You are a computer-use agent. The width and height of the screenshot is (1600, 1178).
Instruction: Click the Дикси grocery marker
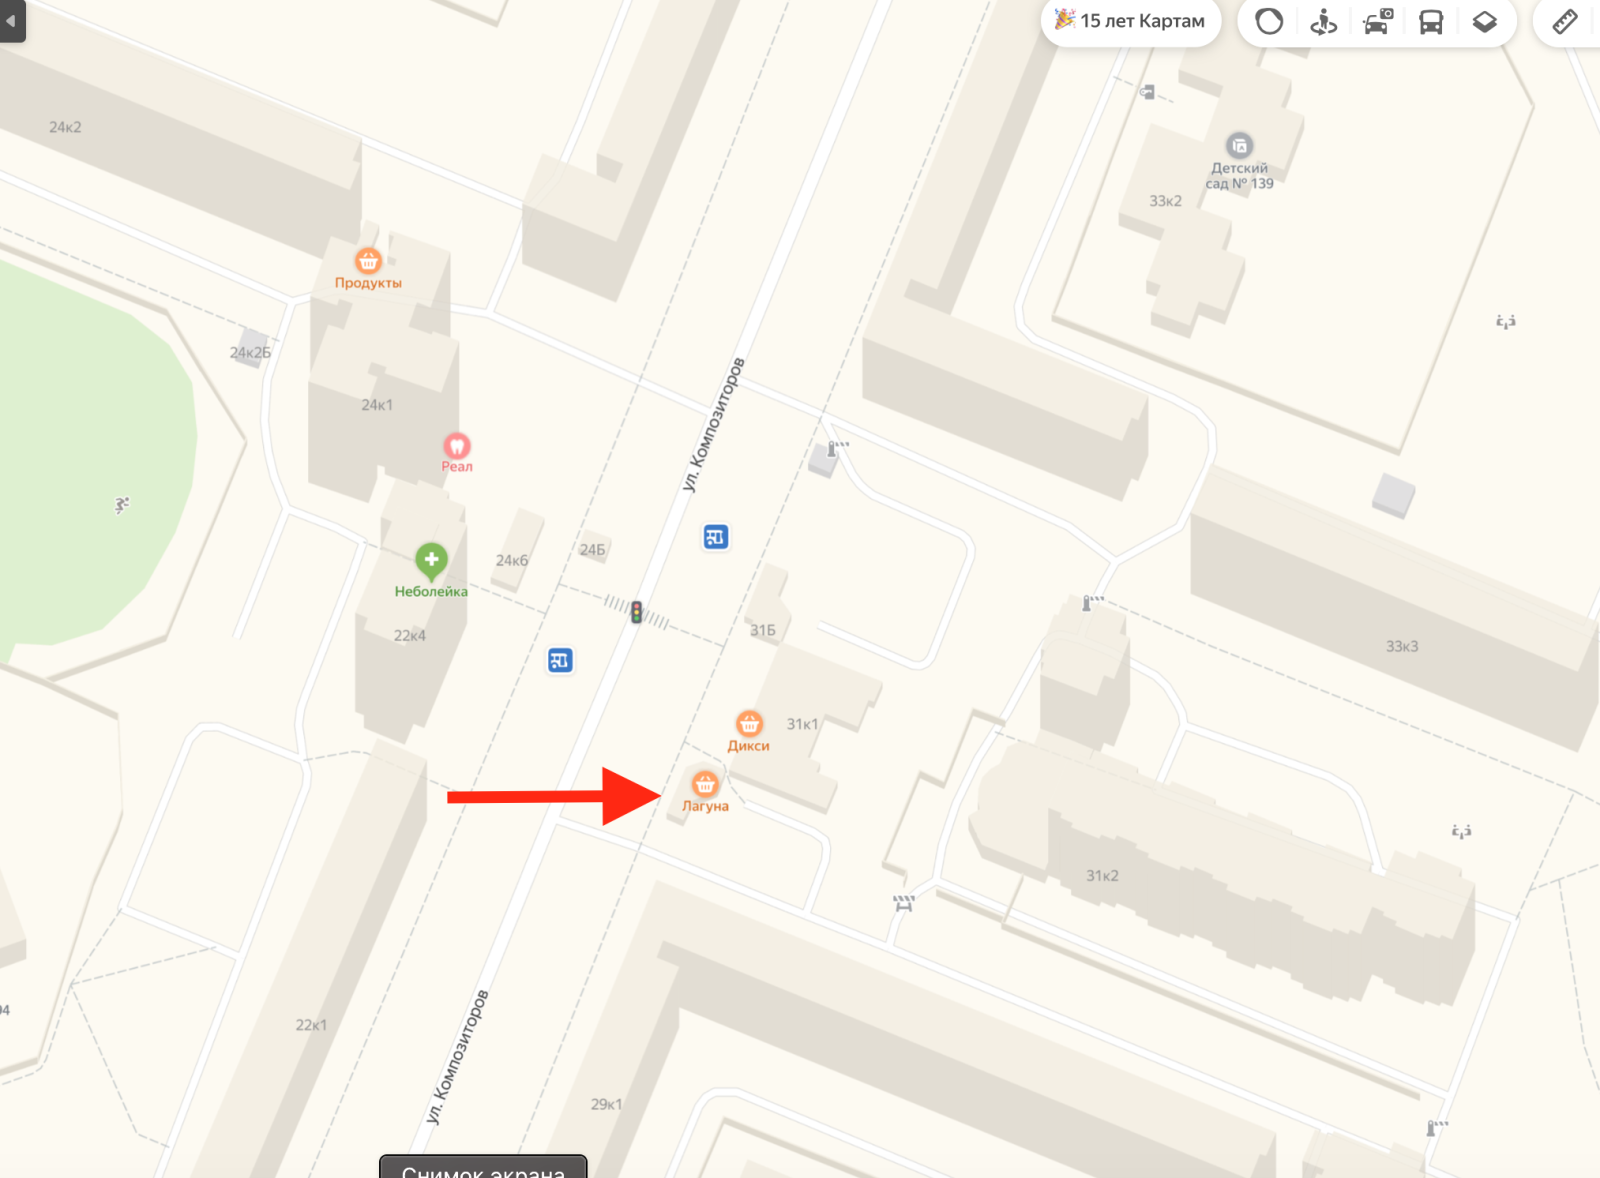point(749,723)
